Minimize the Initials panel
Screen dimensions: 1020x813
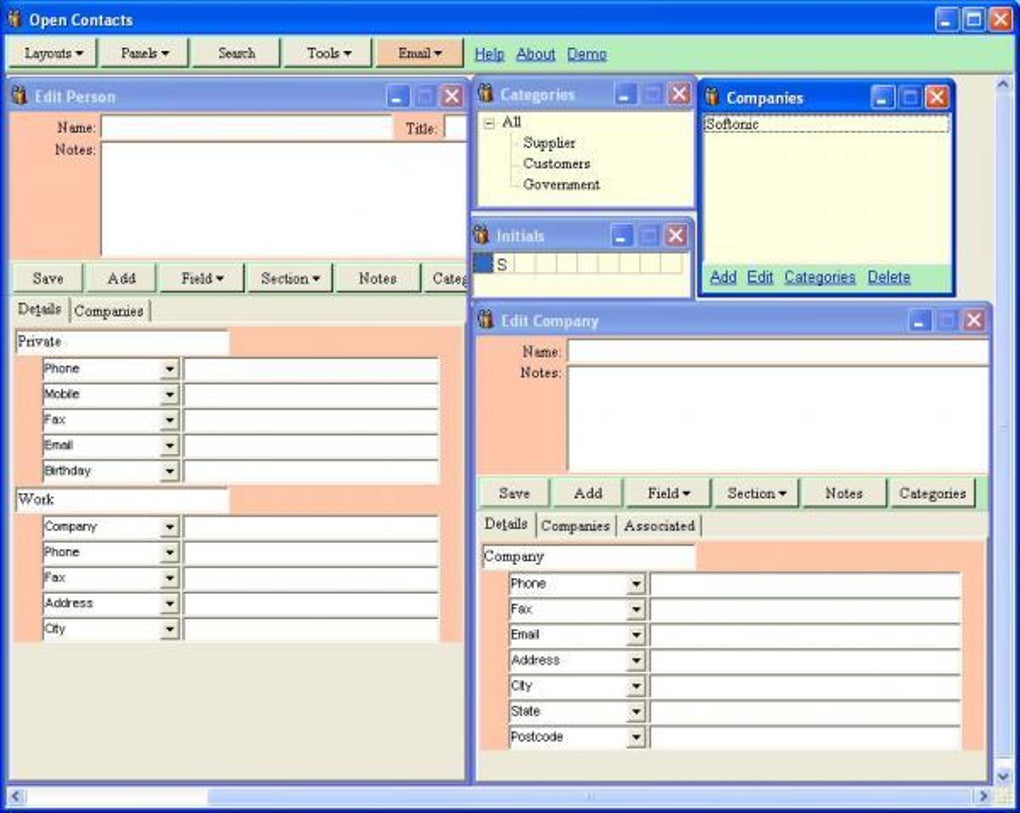pos(622,235)
